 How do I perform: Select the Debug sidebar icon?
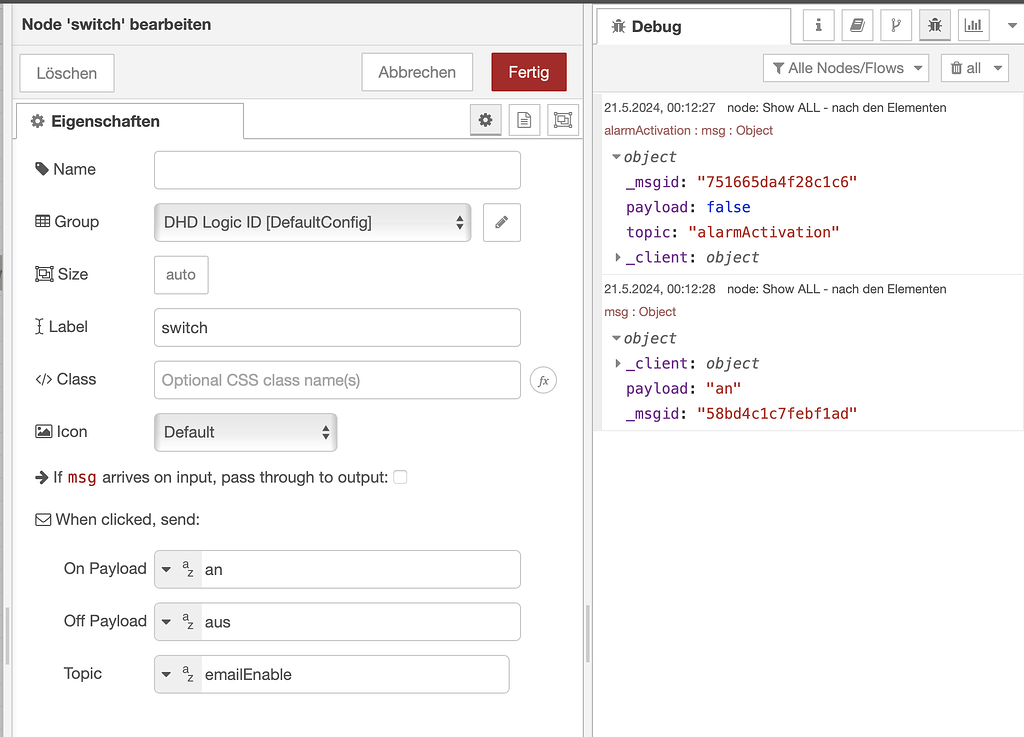click(934, 25)
